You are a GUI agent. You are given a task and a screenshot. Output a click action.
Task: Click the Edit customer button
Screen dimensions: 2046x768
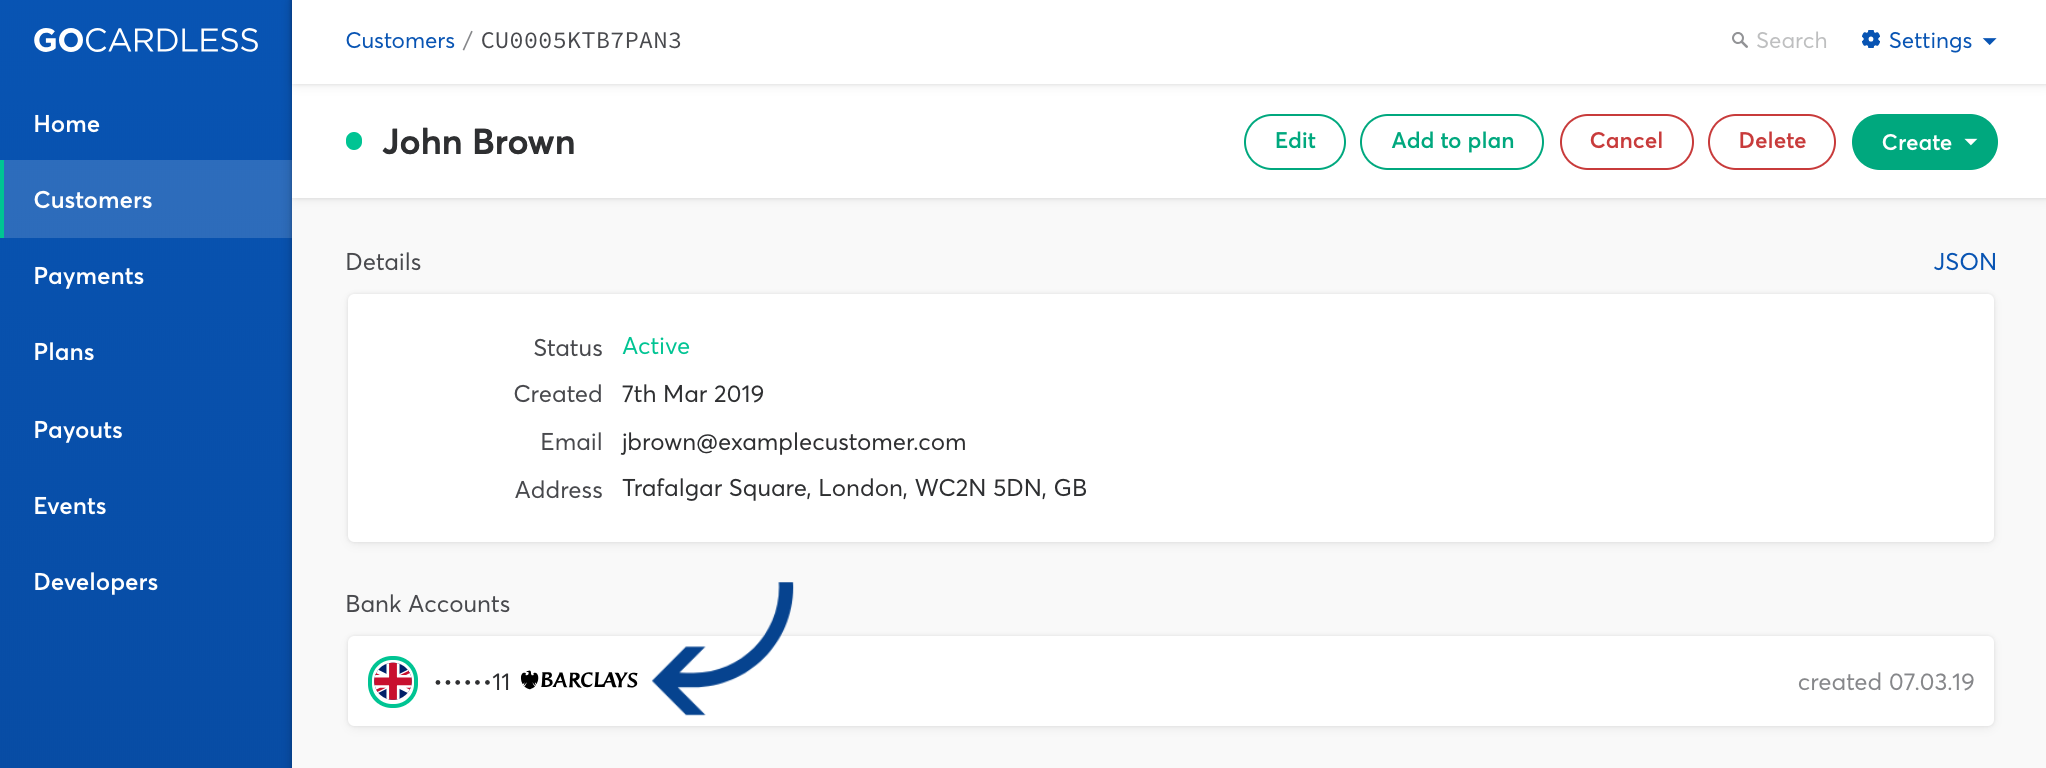1295,142
